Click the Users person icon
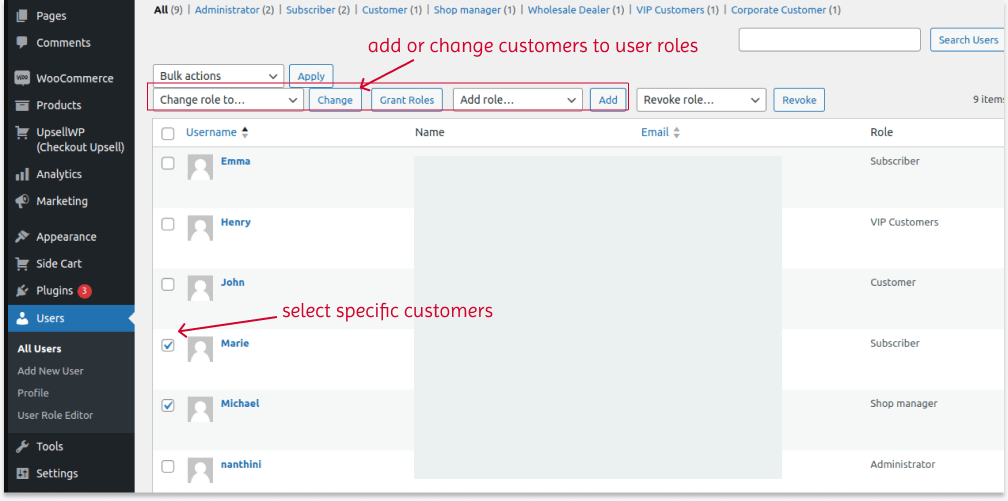The height and width of the screenshot is (501, 1008). (22, 318)
